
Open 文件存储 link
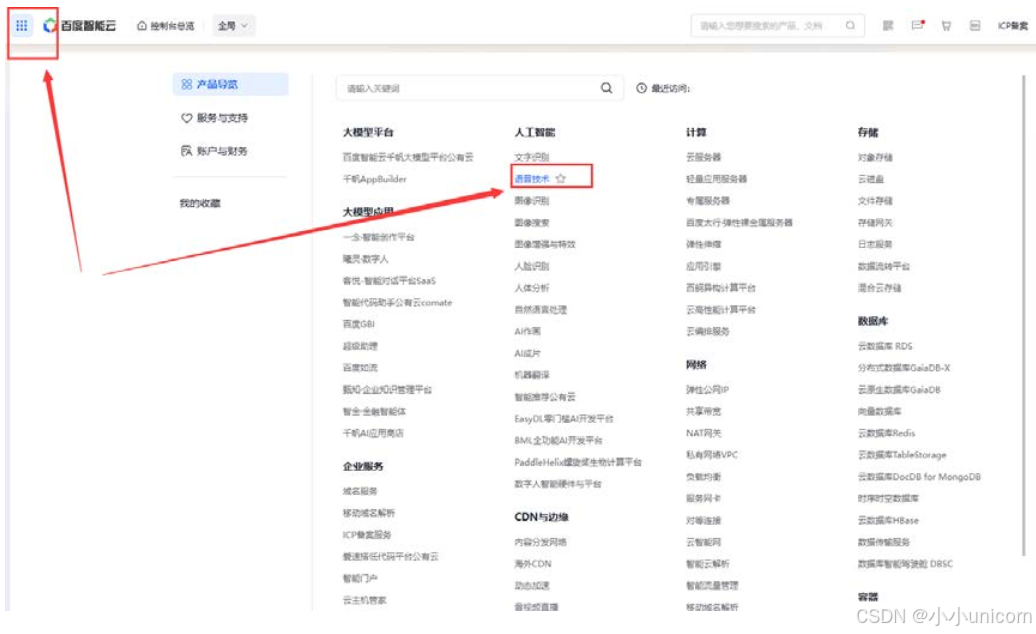(x=875, y=201)
